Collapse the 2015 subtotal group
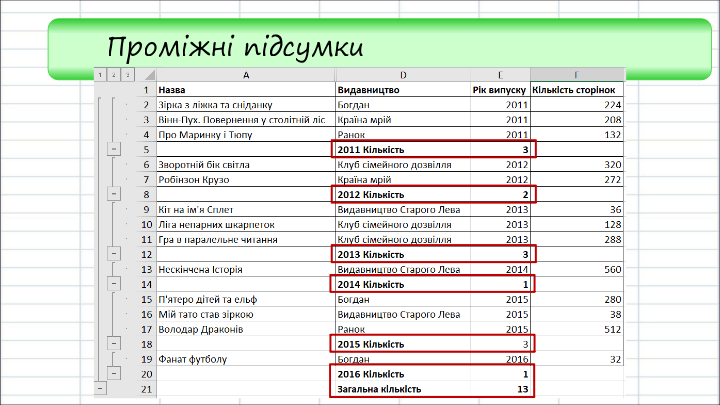Viewport: 720px width, 405px height. tap(113, 344)
